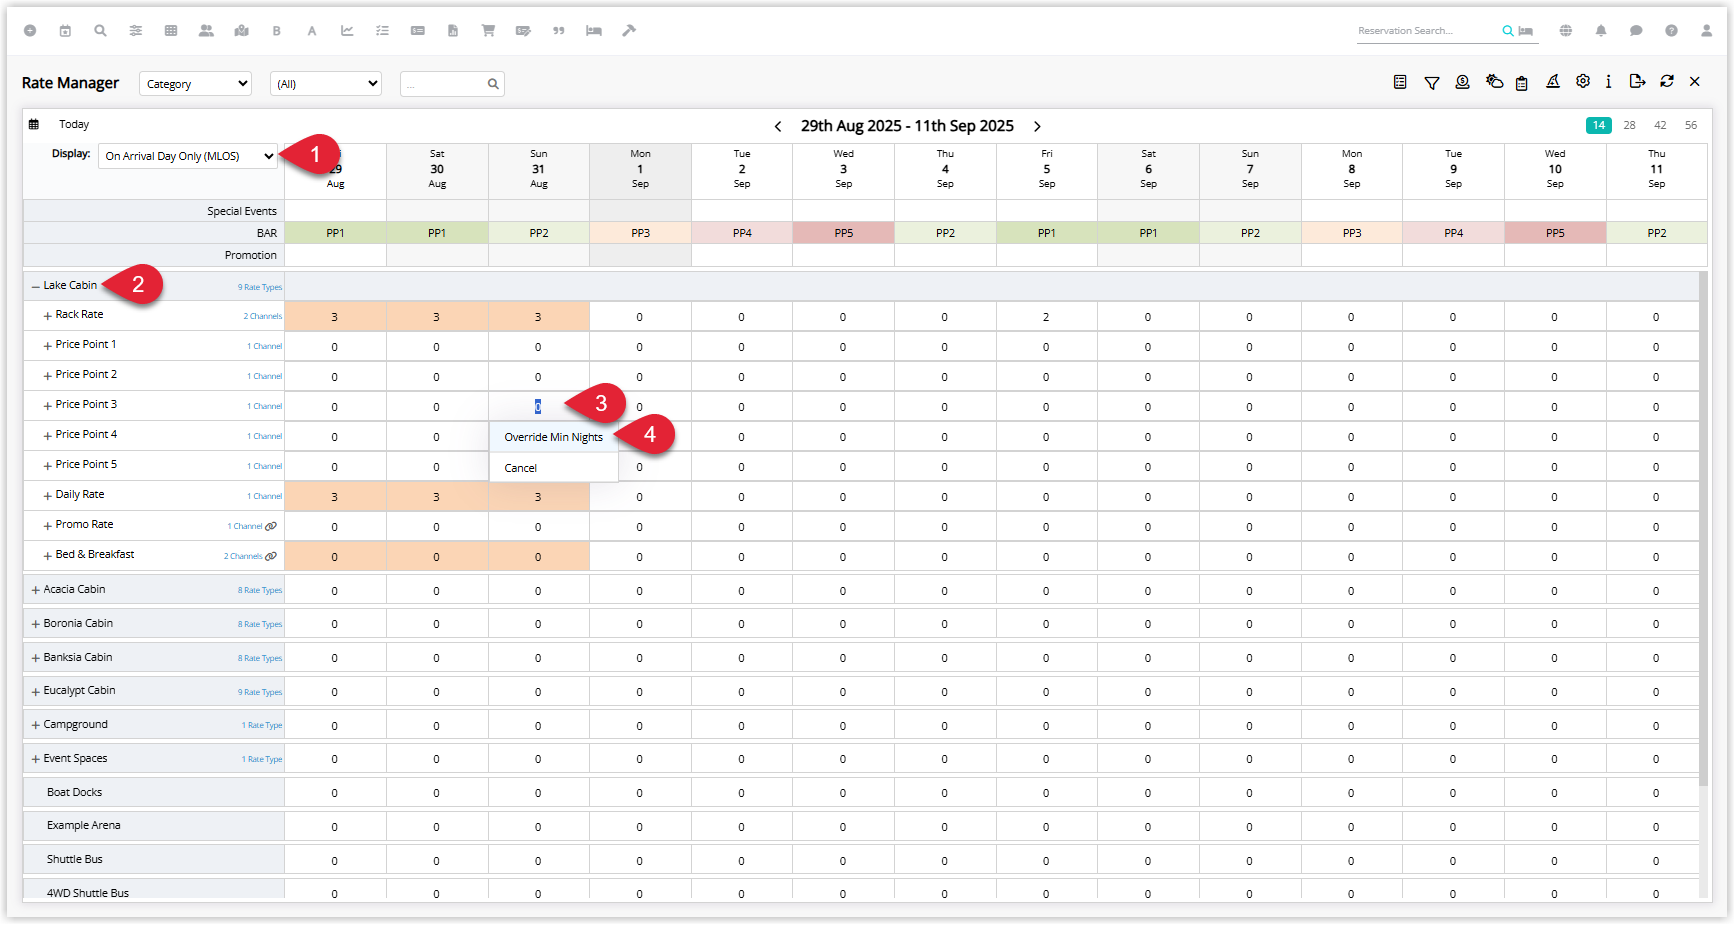Click the information i icon in Rate Manager

click(x=1609, y=82)
